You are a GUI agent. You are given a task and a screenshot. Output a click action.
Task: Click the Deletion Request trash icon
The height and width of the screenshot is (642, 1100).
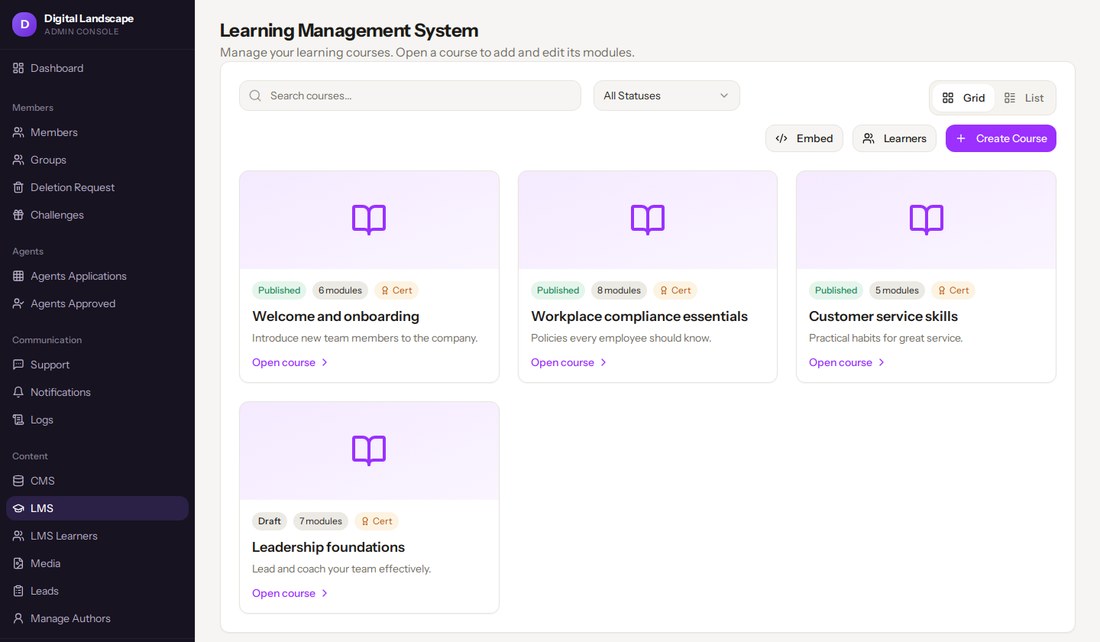[x=18, y=187]
